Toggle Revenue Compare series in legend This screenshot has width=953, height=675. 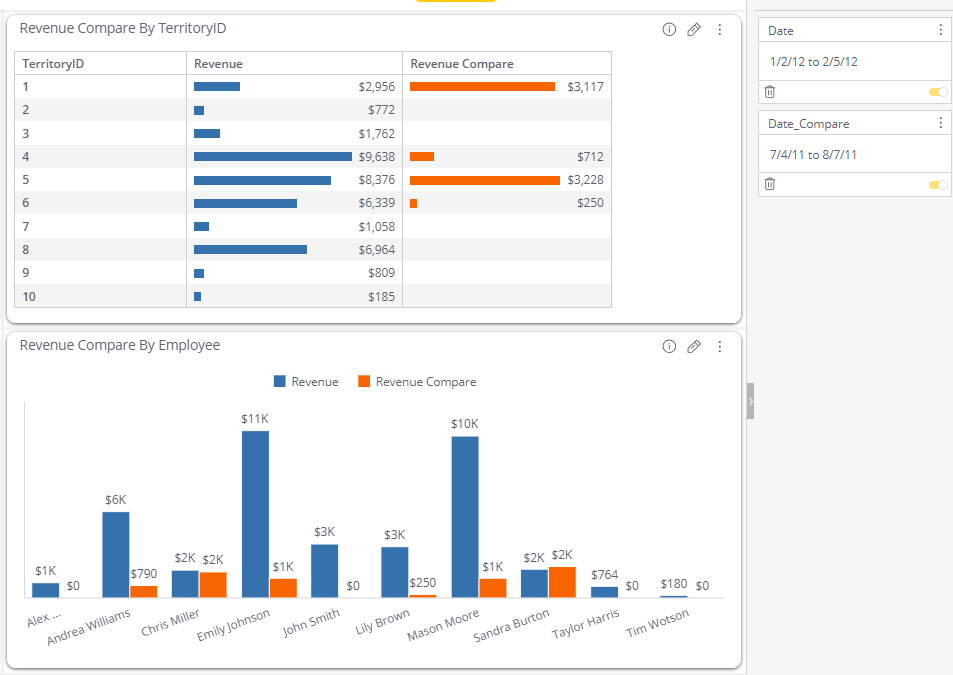pyautogui.click(x=416, y=382)
